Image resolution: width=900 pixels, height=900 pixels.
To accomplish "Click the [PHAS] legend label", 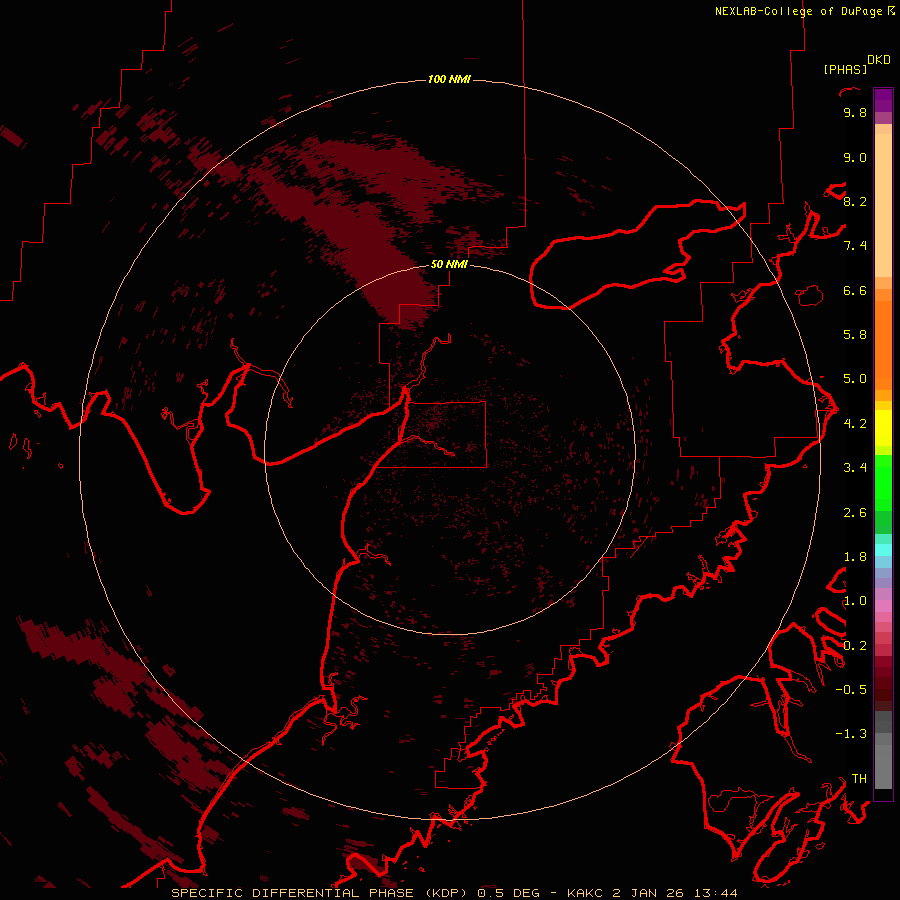I will click(x=845, y=69).
